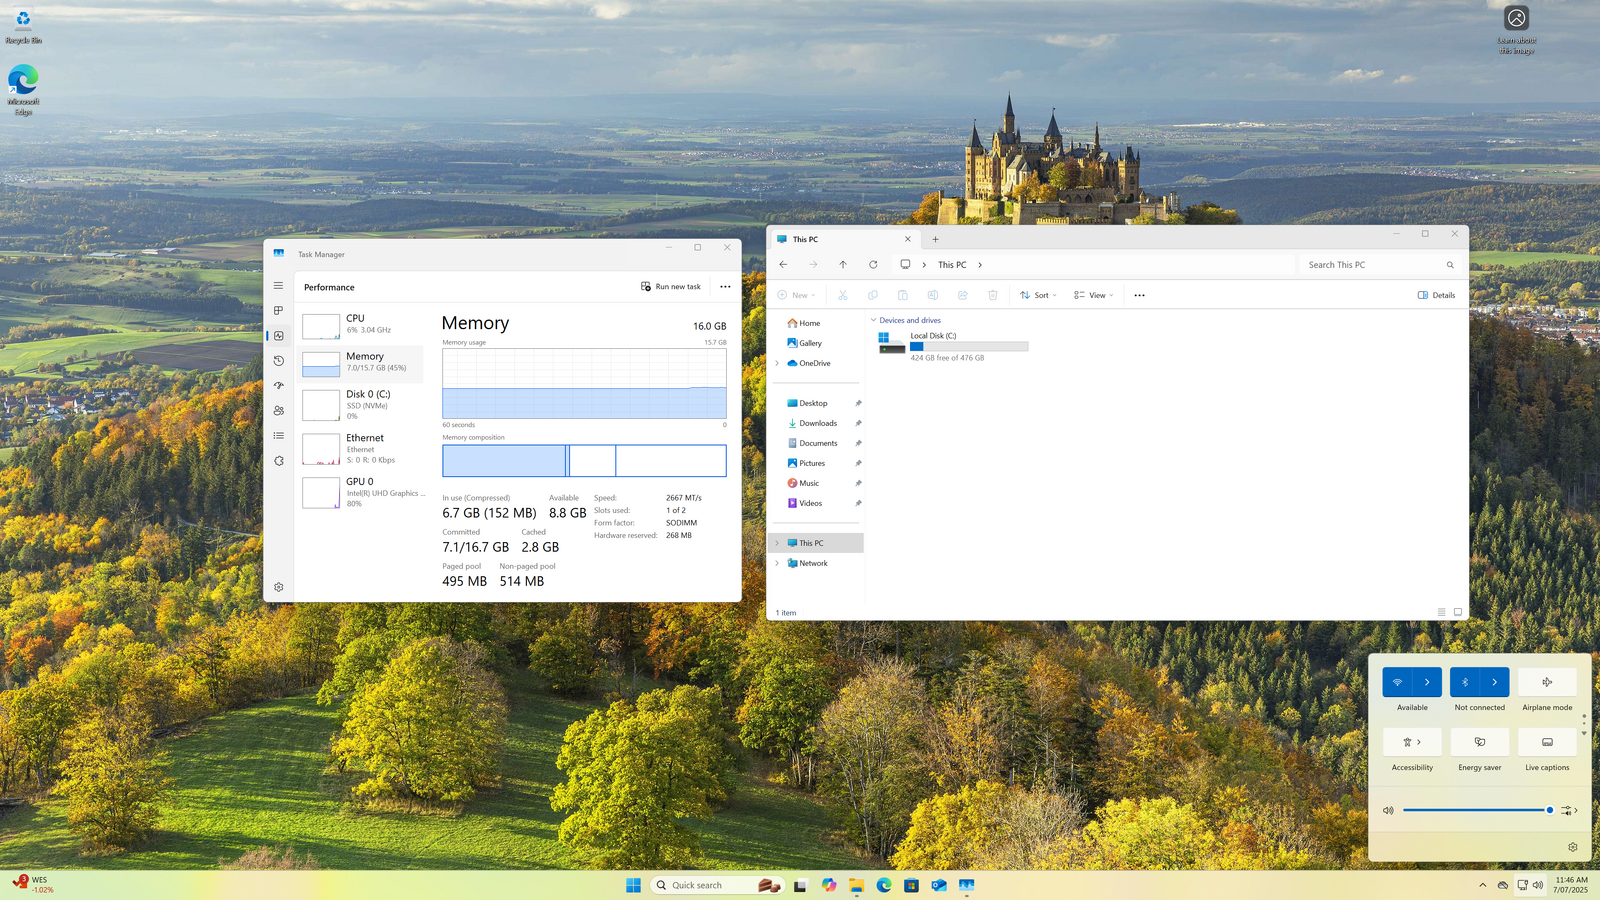Enable Airplane mode
1600x900 pixels.
coord(1547,682)
